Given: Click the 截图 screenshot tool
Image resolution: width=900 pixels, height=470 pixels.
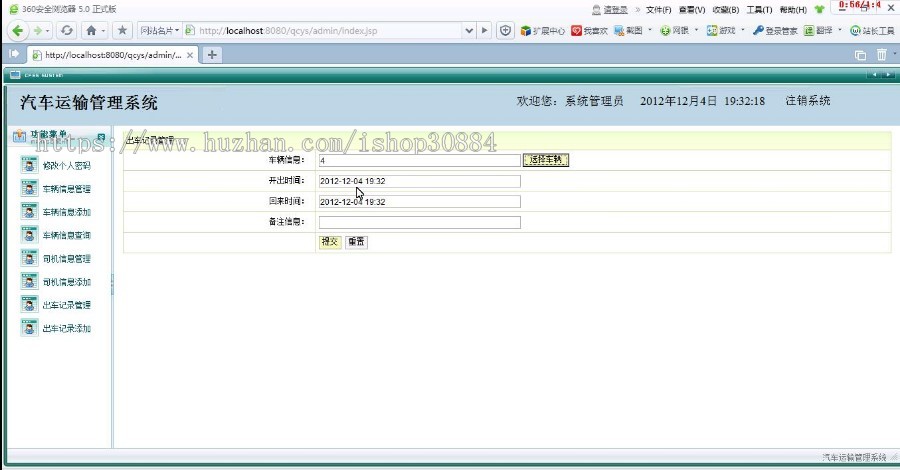Looking at the screenshot, I should pos(628,30).
